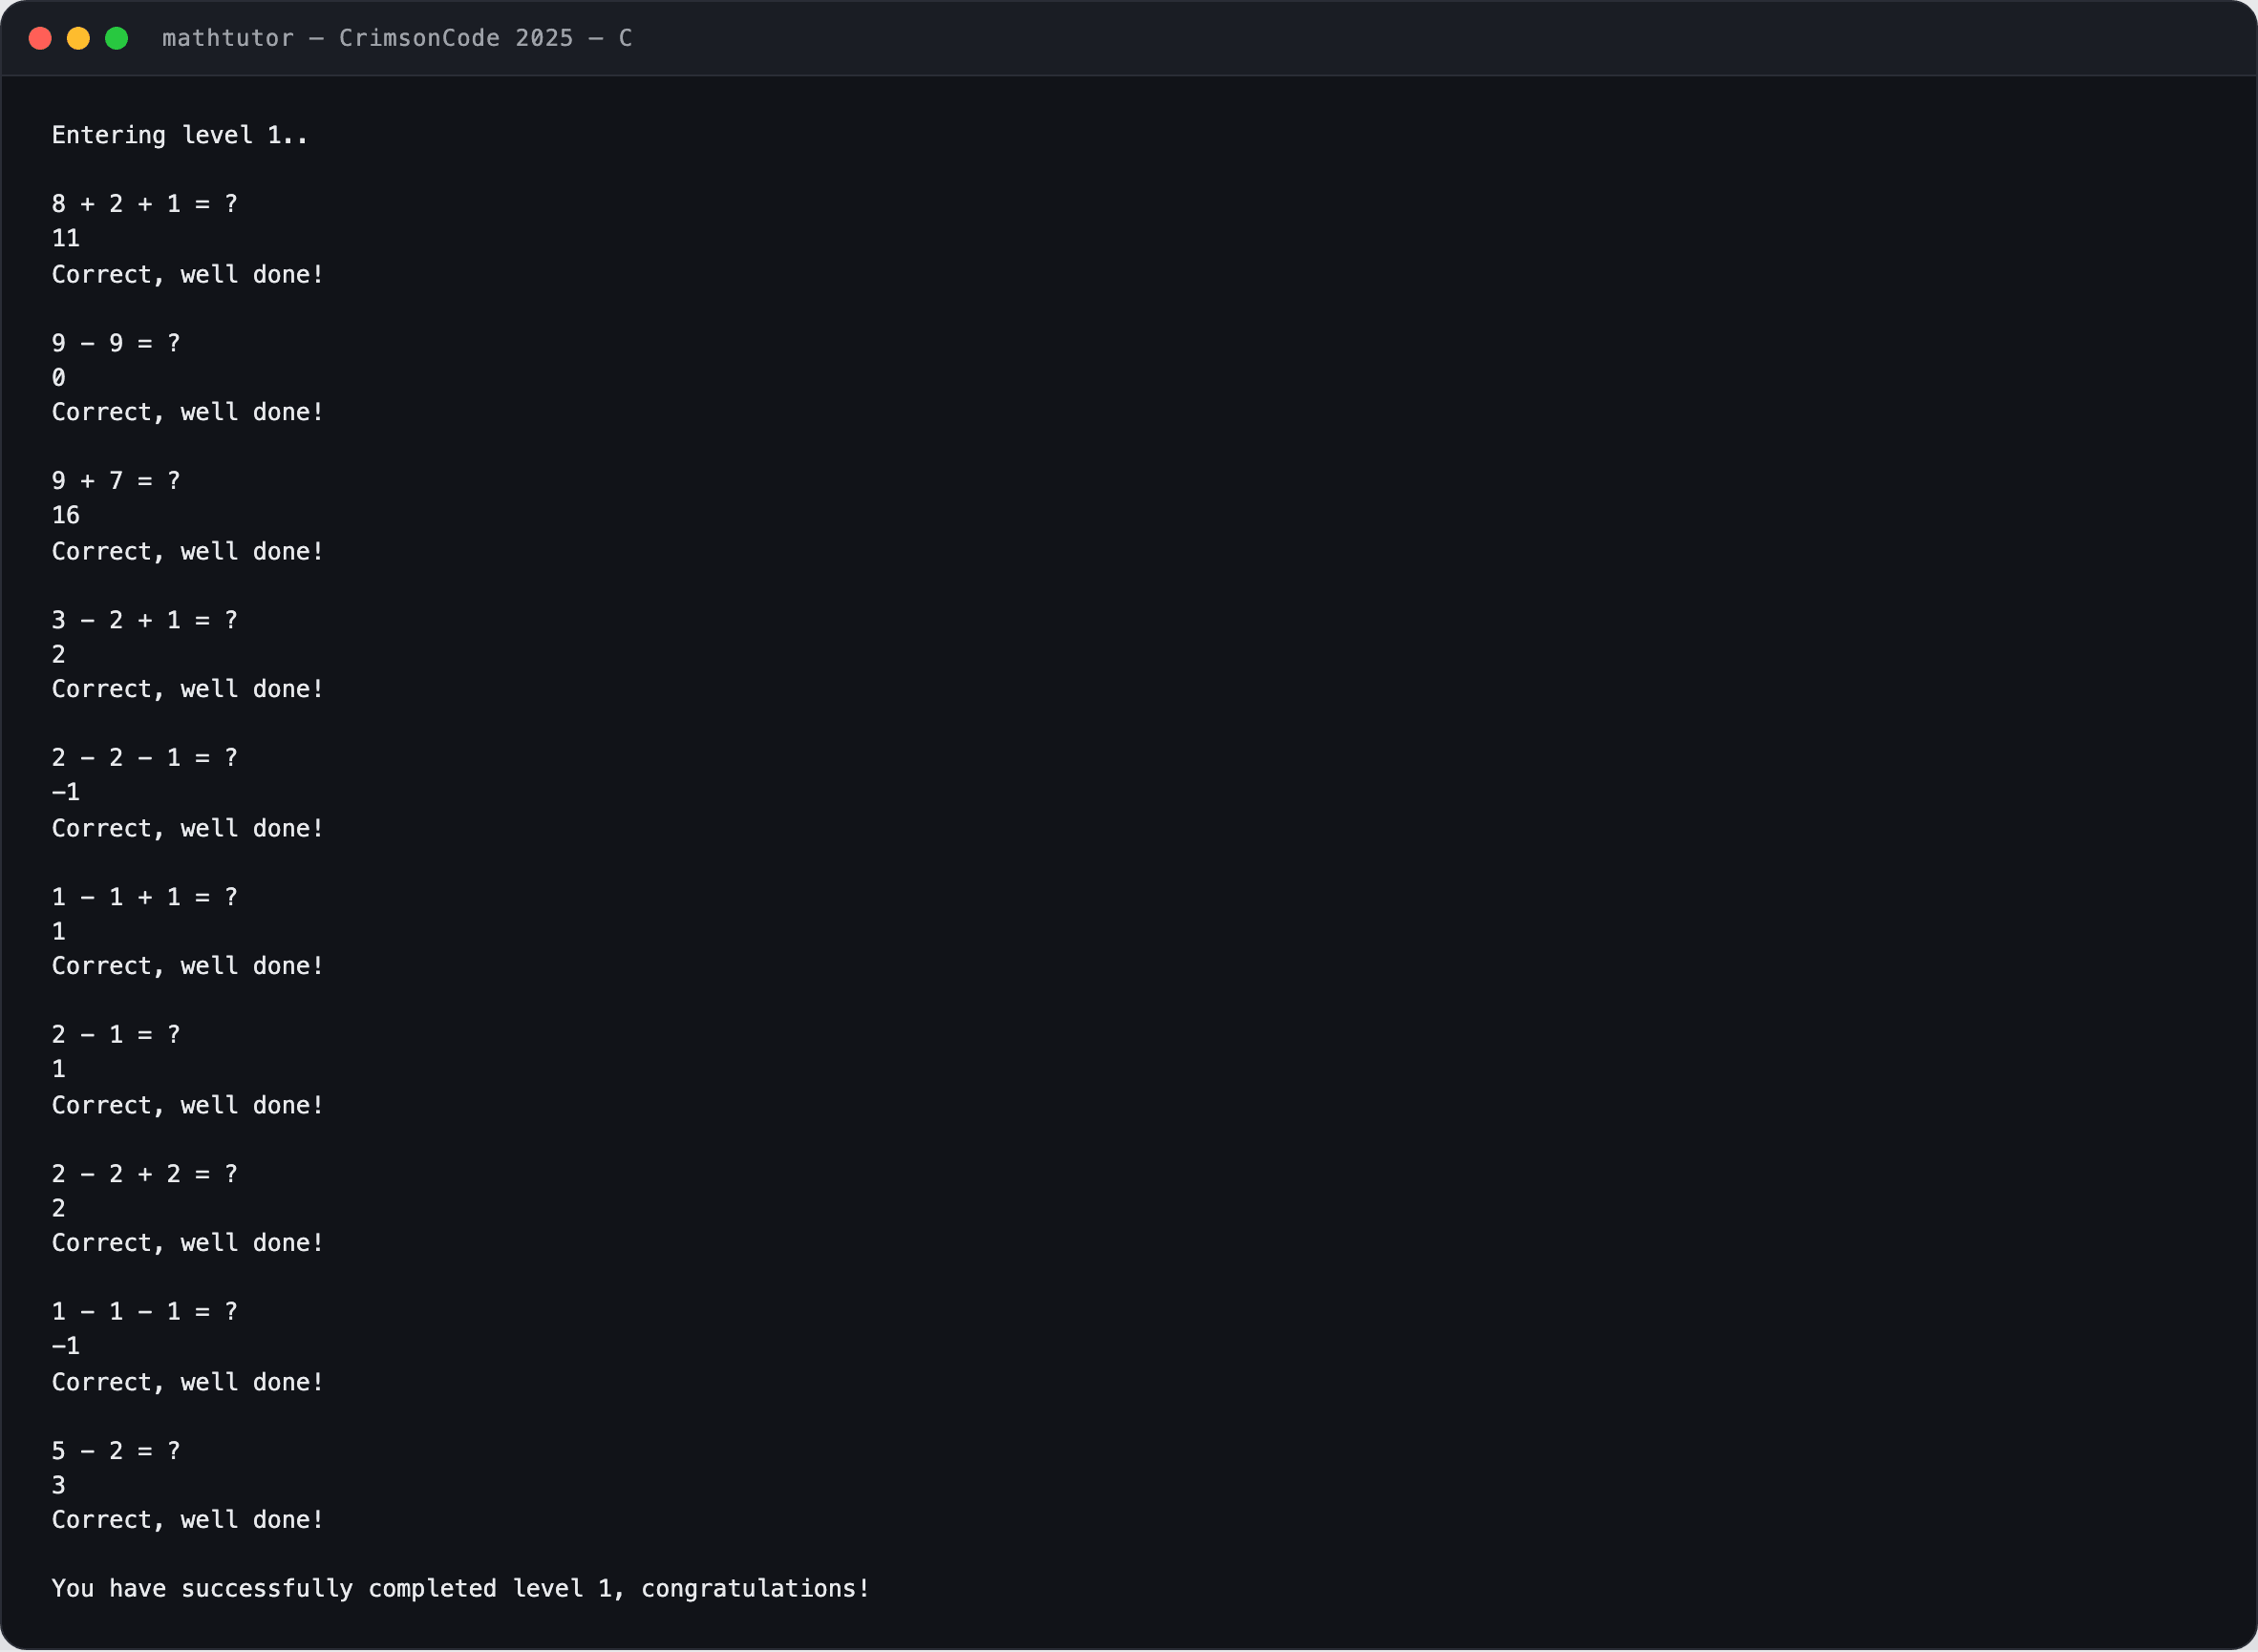Select the question '2 − 2 + 2 = ?'
The width and height of the screenshot is (2258, 1652).
(145, 1174)
